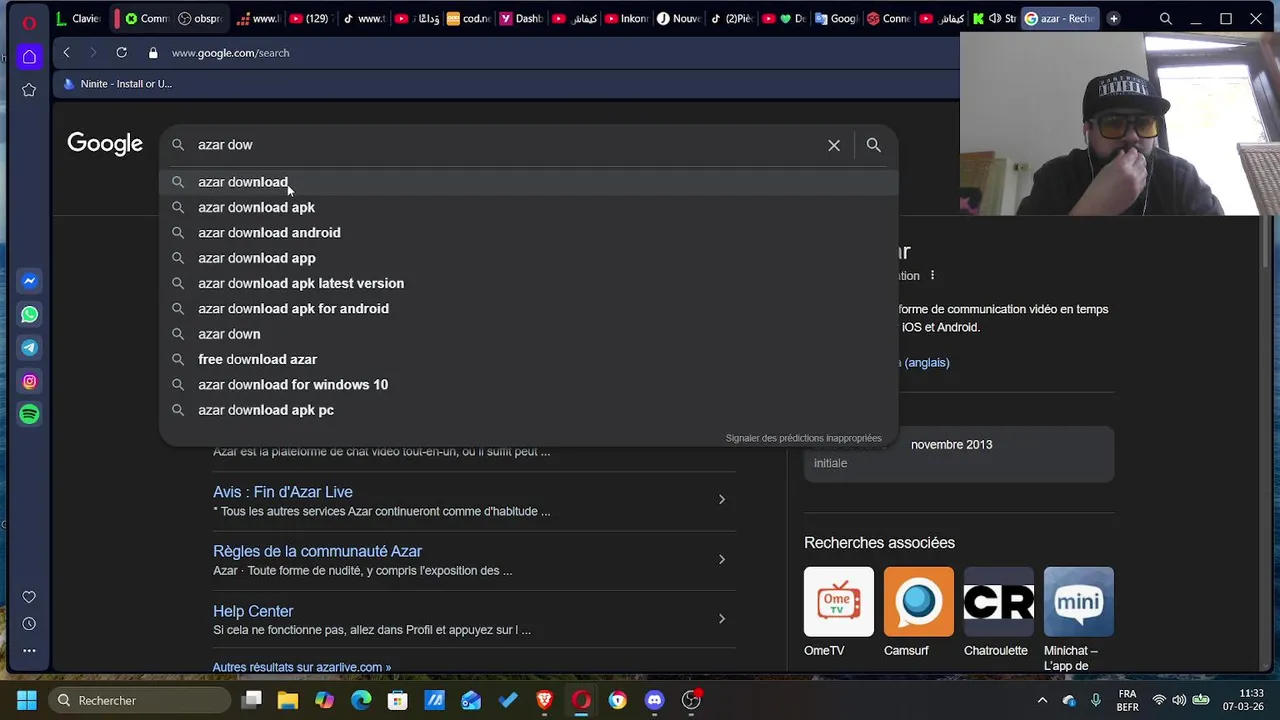The image size is (1280, 720).
Task: Click magnifier to submit Google search
Action: (x=873, y=145)
